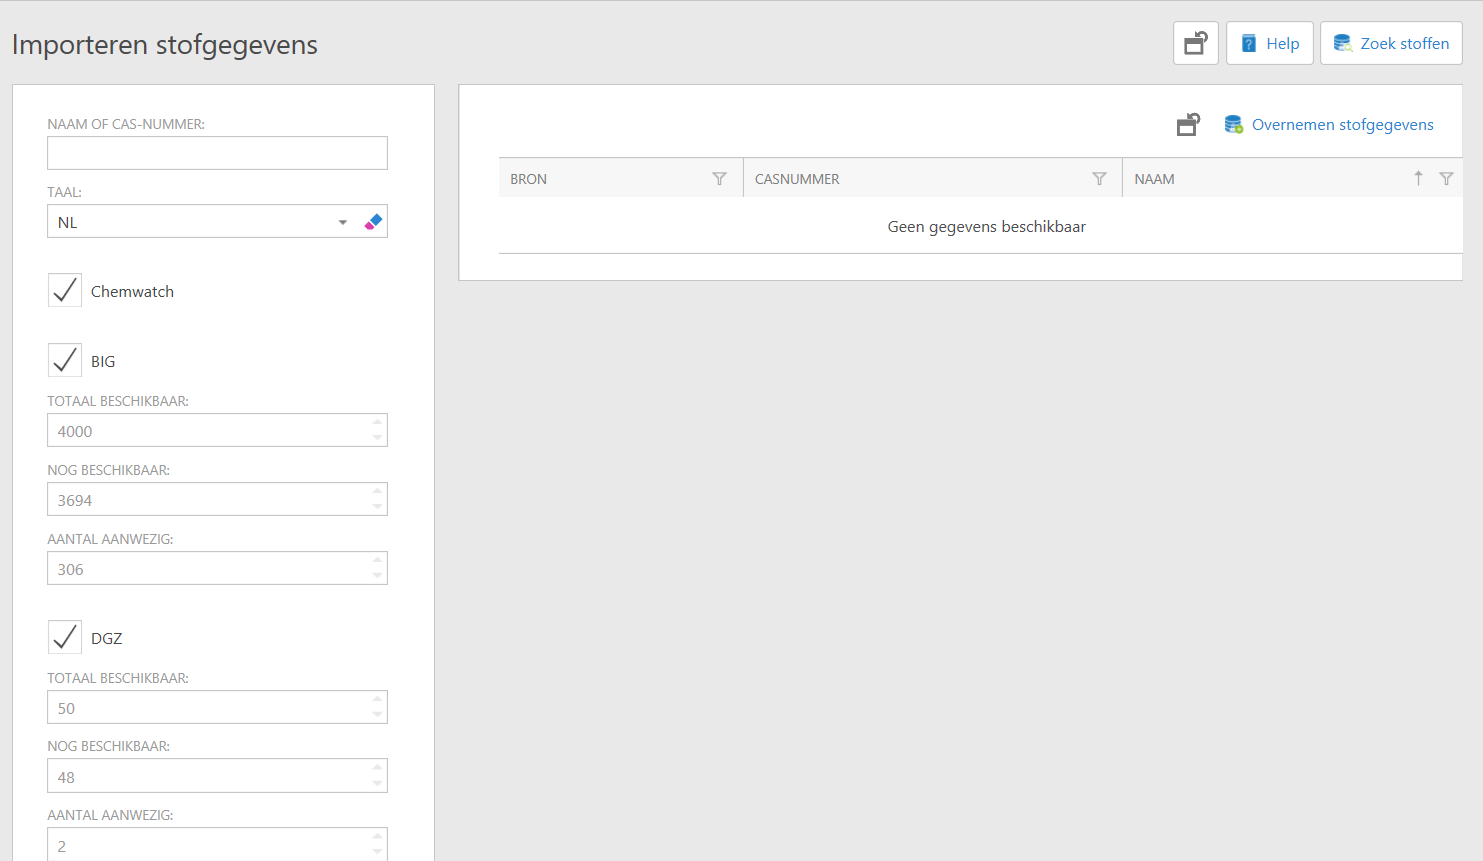Uncheck the Chemwatch checkbox
Viewport: 1483px width, 861px height.
[x=65, y=290]
